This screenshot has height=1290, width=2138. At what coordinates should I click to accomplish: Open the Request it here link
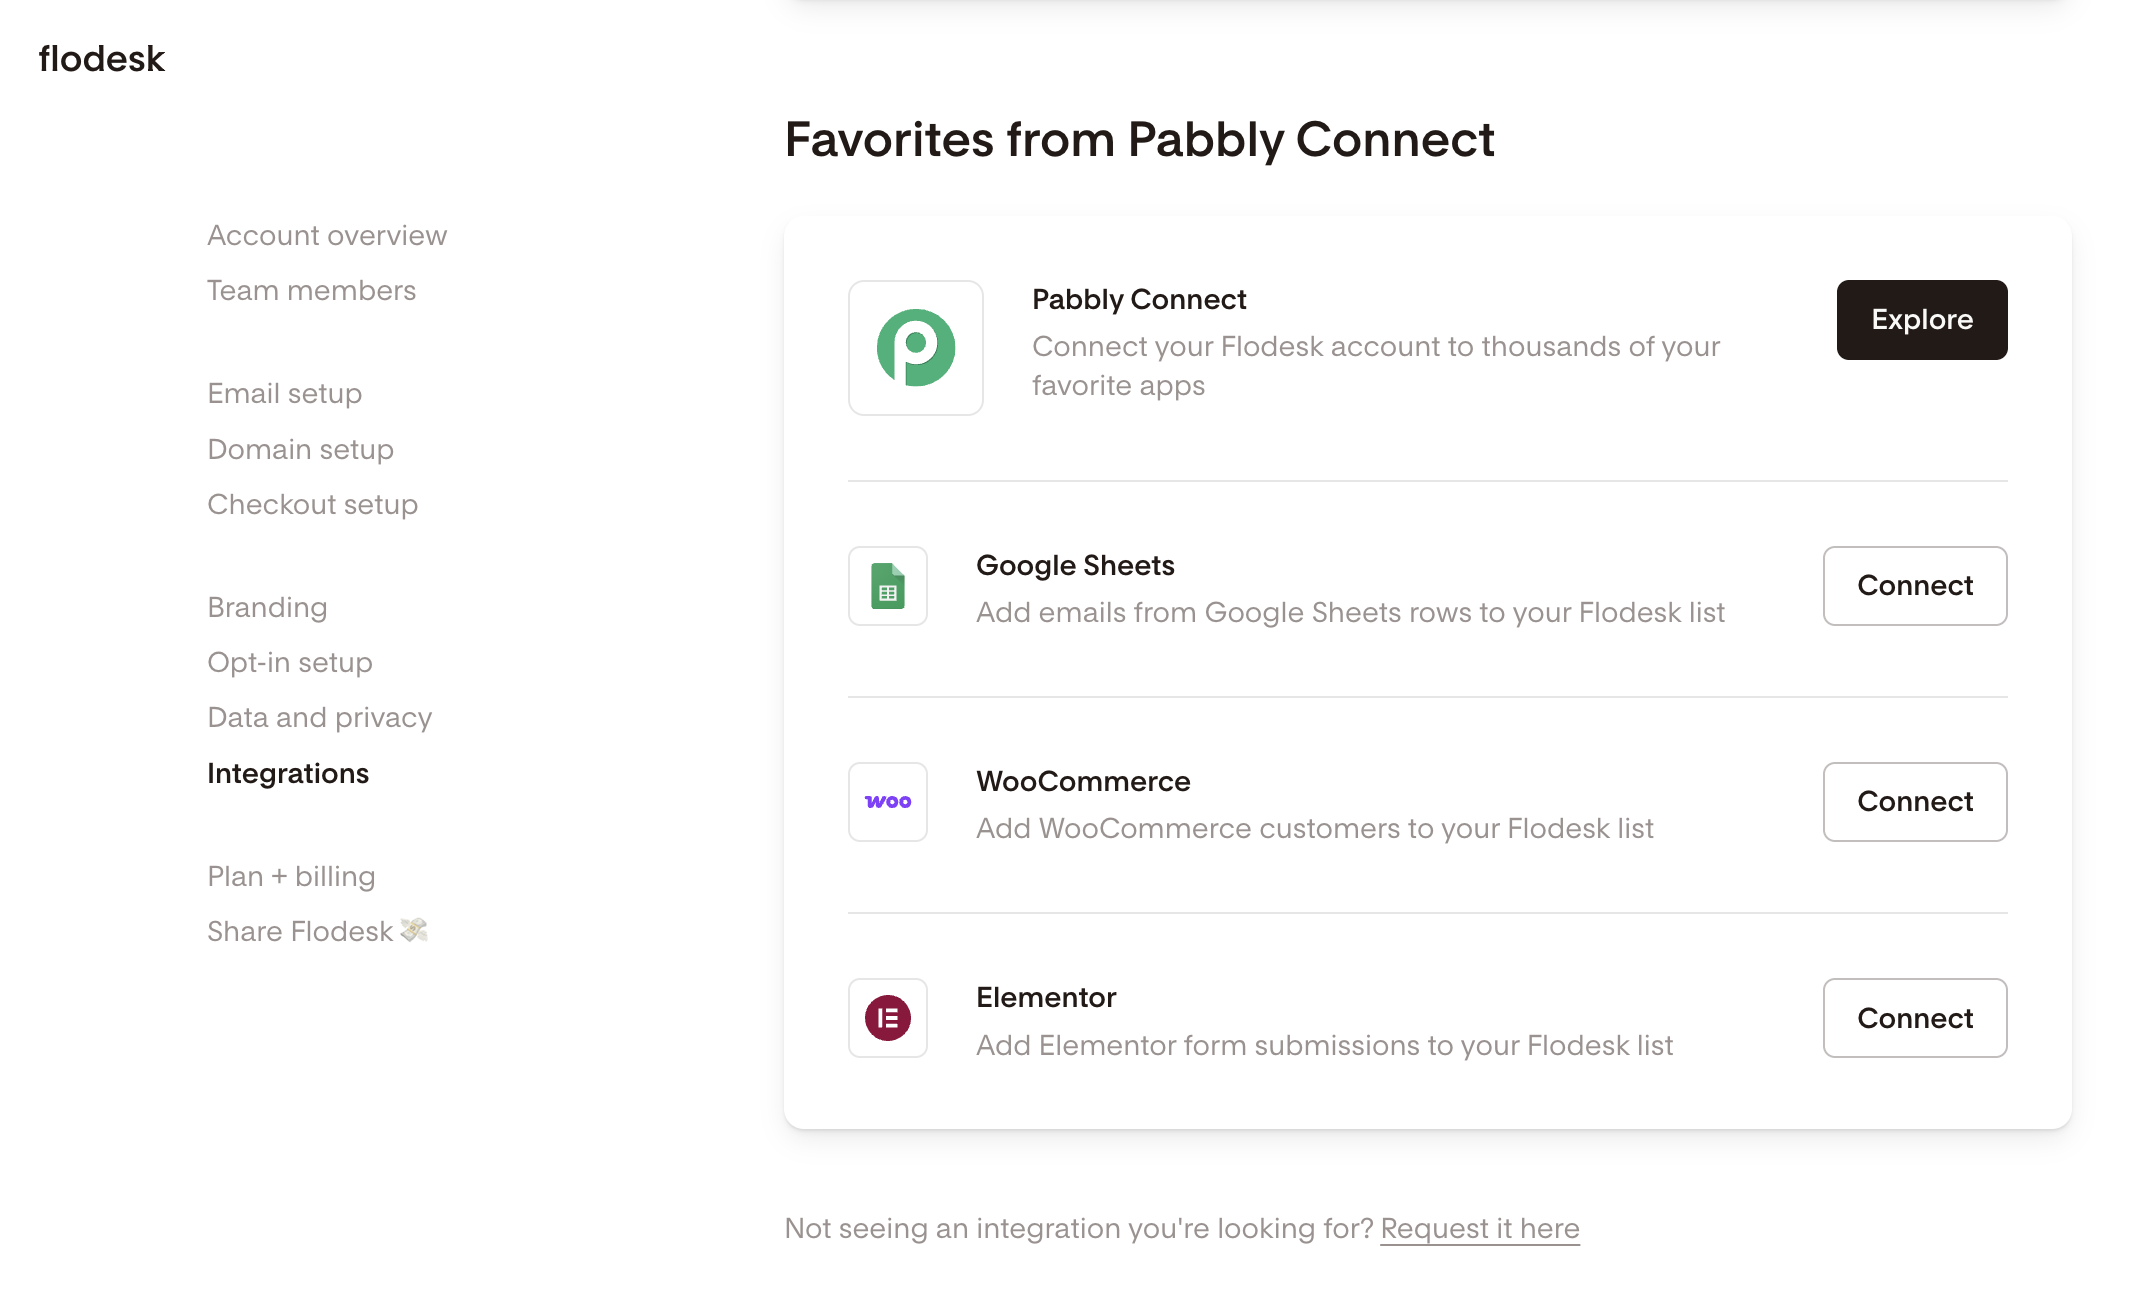click(x=1479, y=1228)
